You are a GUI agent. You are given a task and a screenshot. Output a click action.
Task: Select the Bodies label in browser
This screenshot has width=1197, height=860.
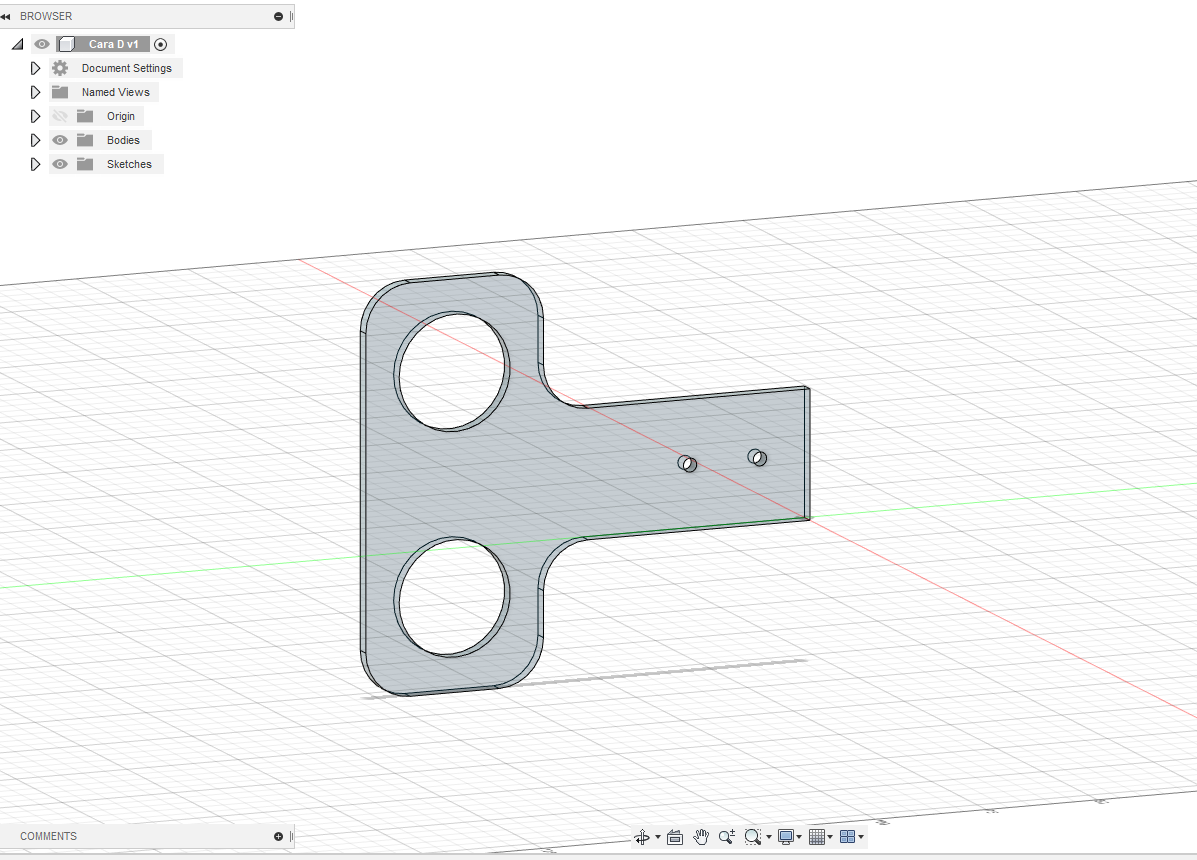tap(123, 140)
